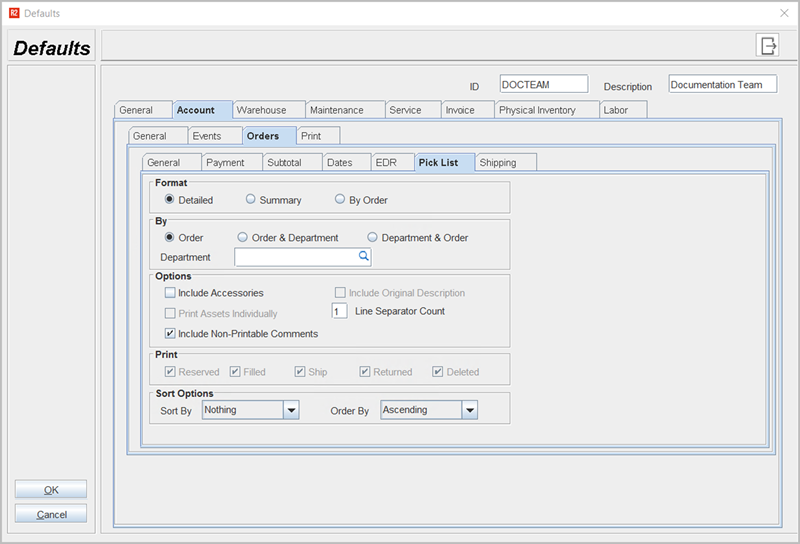Select Order & Department grouping

pos(243,238)
